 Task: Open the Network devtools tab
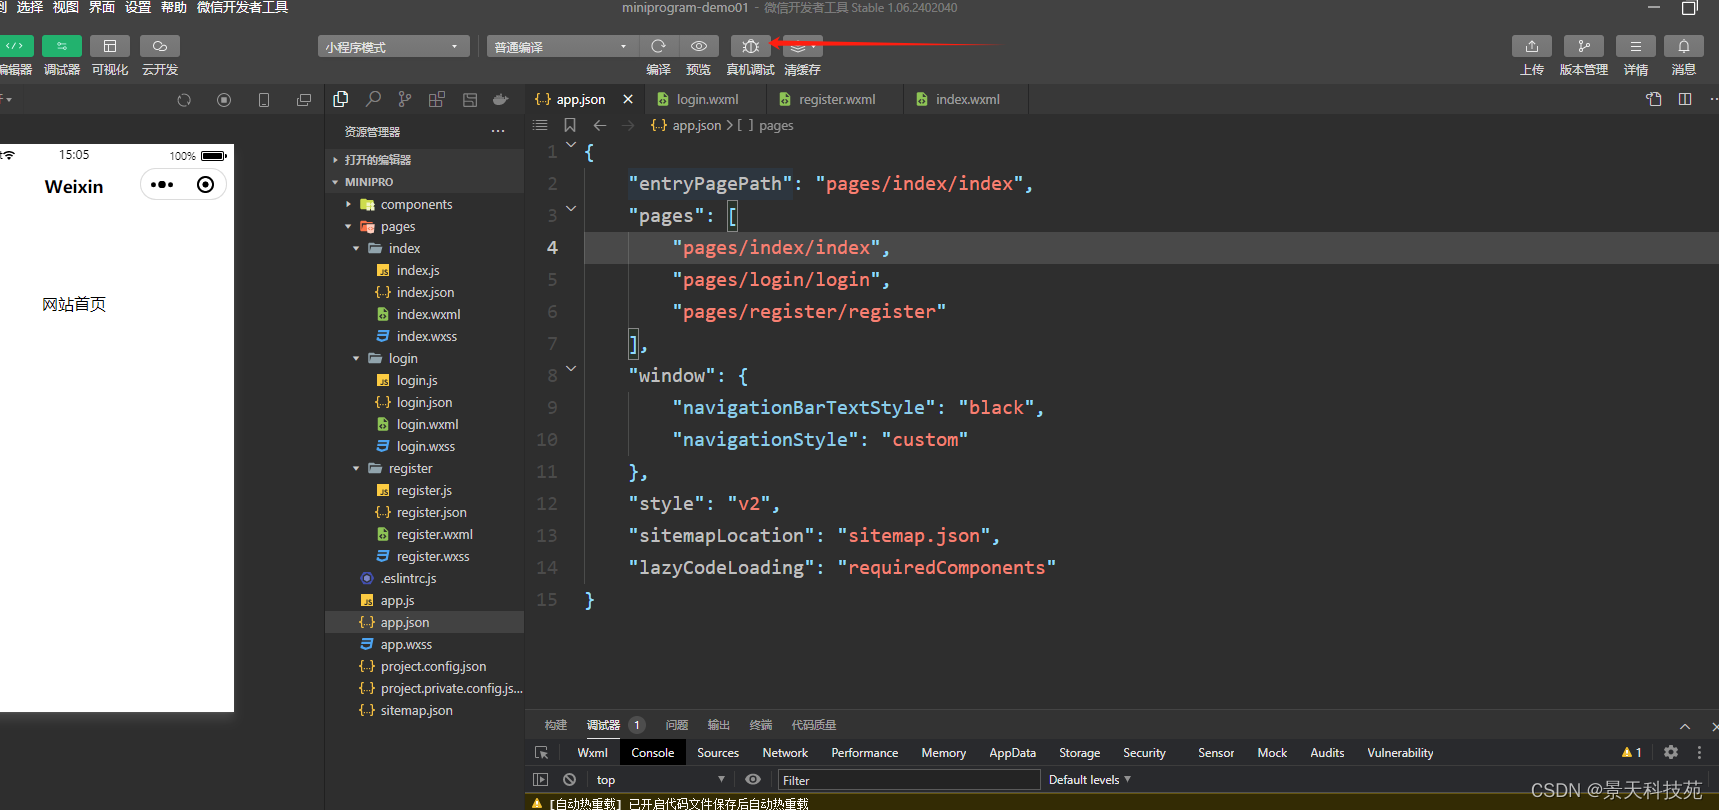point(785,753)
